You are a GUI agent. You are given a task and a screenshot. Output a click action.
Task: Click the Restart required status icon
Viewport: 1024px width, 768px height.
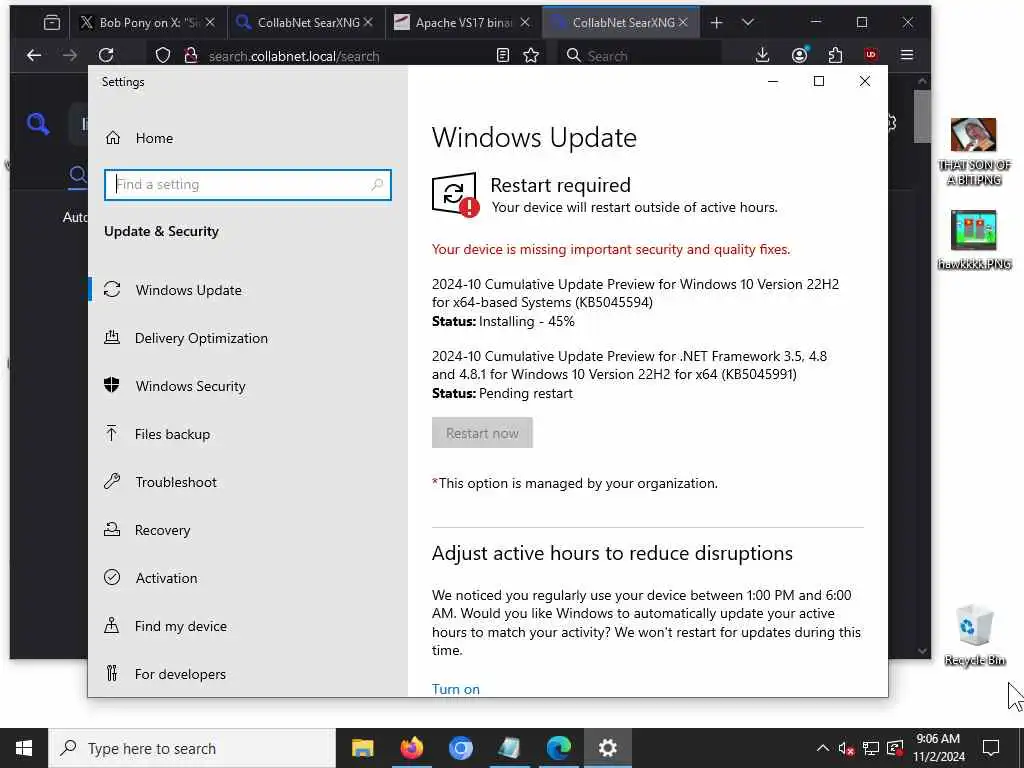pos(455,195)
